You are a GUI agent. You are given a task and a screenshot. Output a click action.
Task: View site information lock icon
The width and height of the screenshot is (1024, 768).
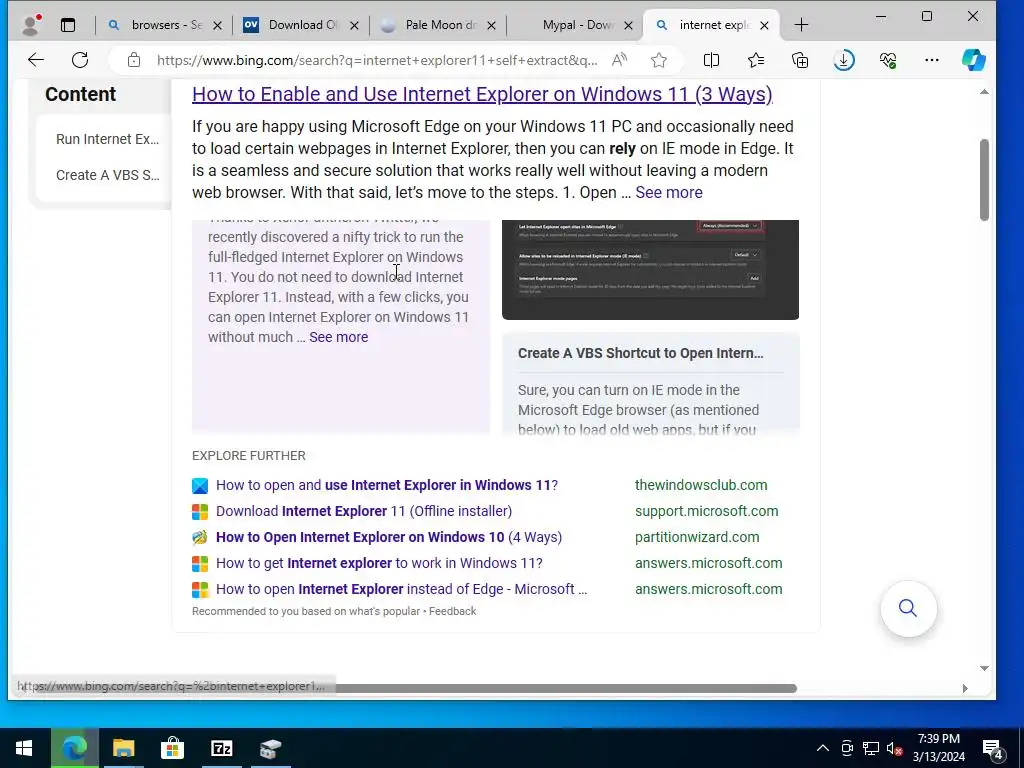coord(134,60)
